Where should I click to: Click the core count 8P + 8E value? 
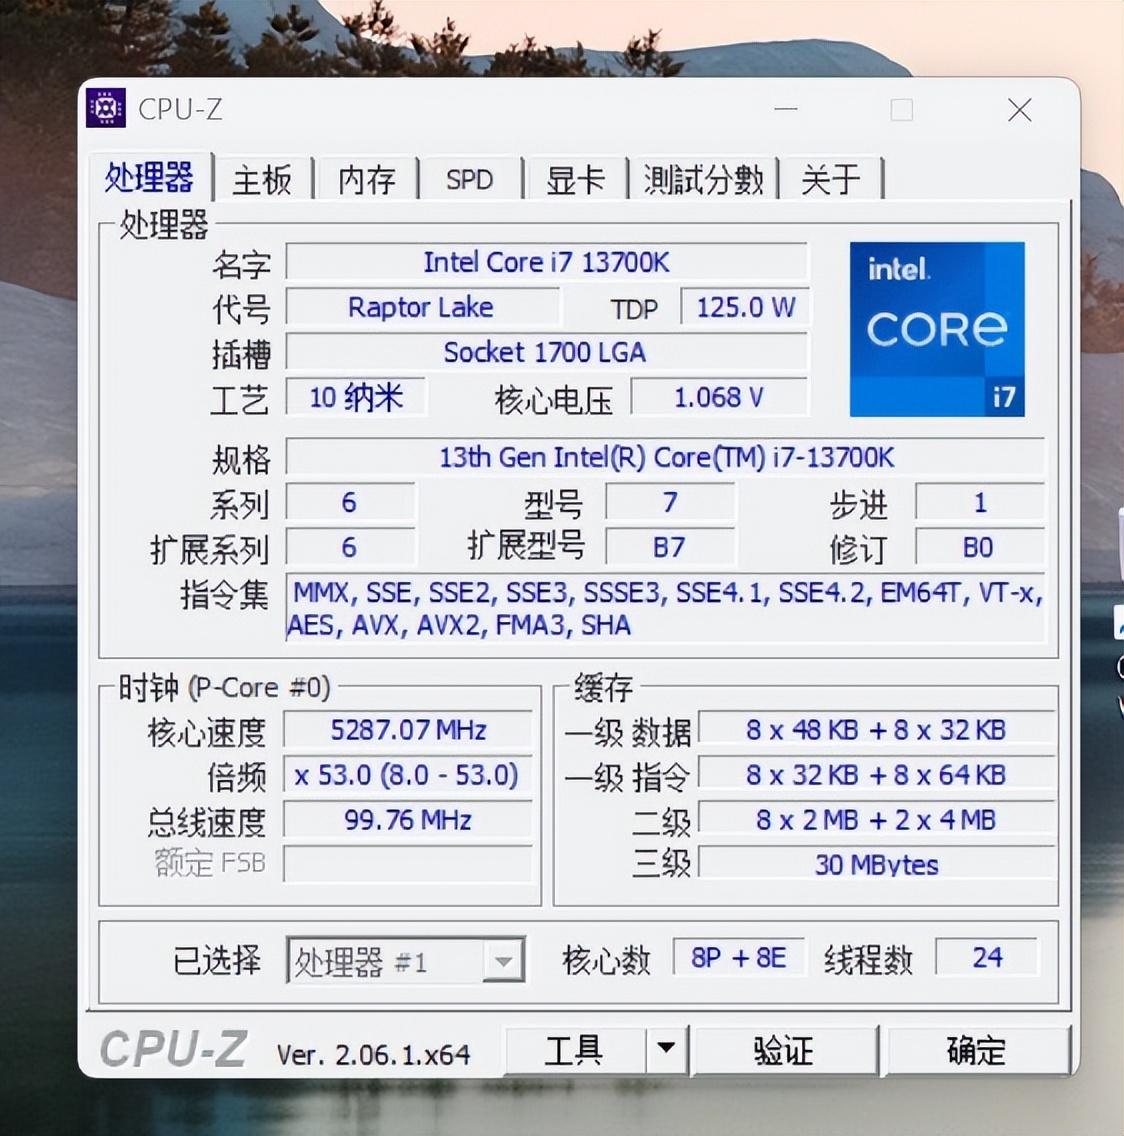(738, 957)
